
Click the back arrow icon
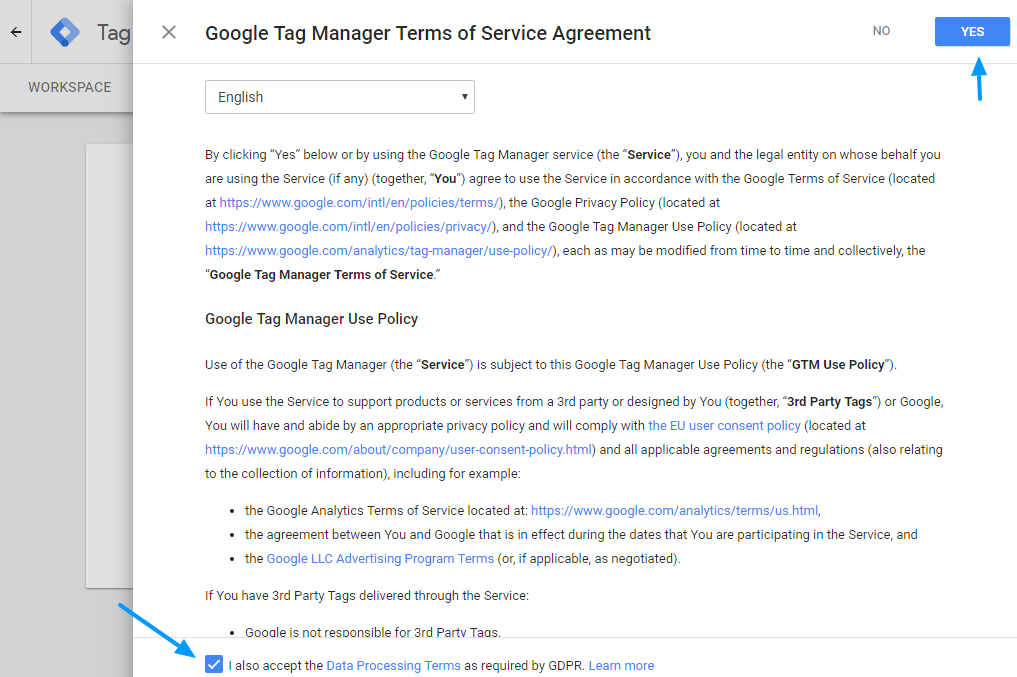pyautogui.click(x=16, y=32)
